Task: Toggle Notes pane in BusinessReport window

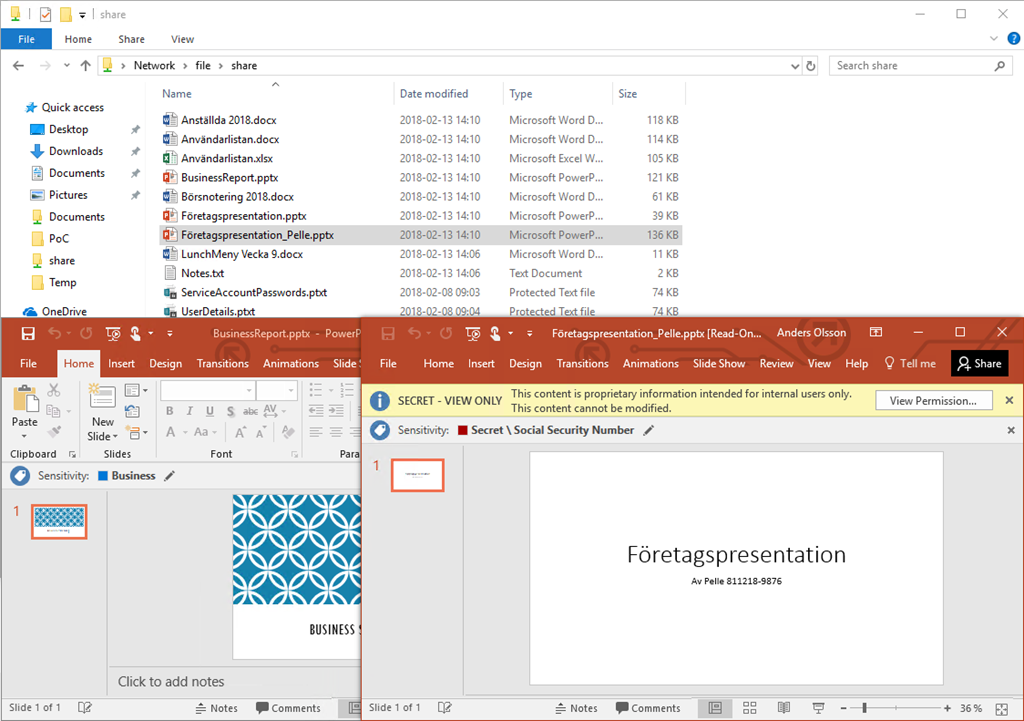Action: click(x=215, y=708)
